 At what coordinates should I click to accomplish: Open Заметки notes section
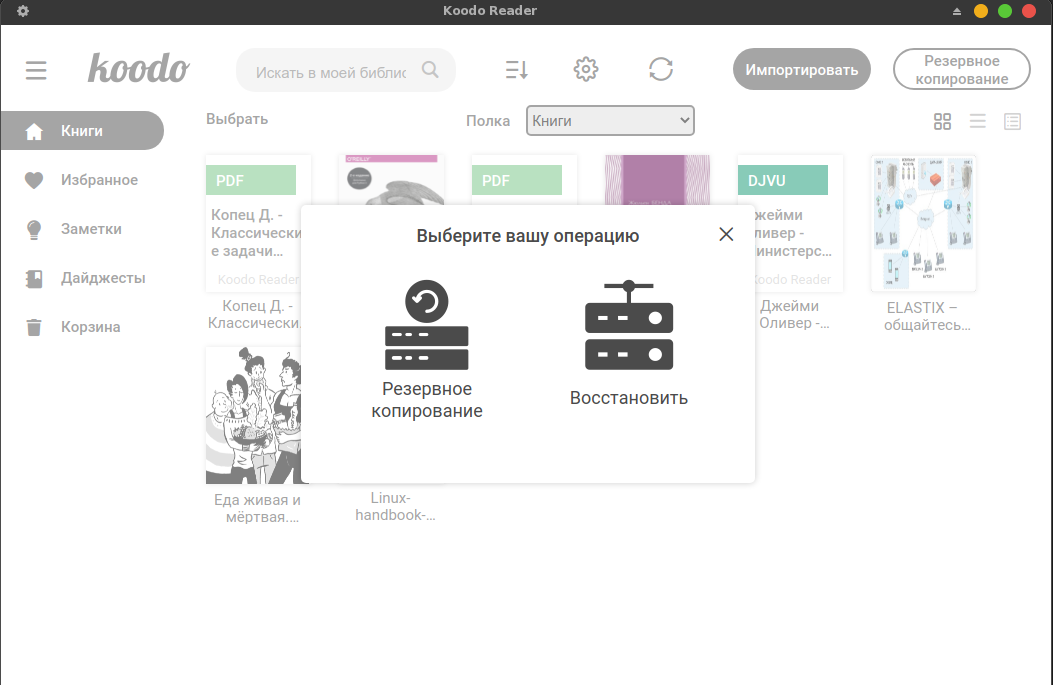point(91,229)
